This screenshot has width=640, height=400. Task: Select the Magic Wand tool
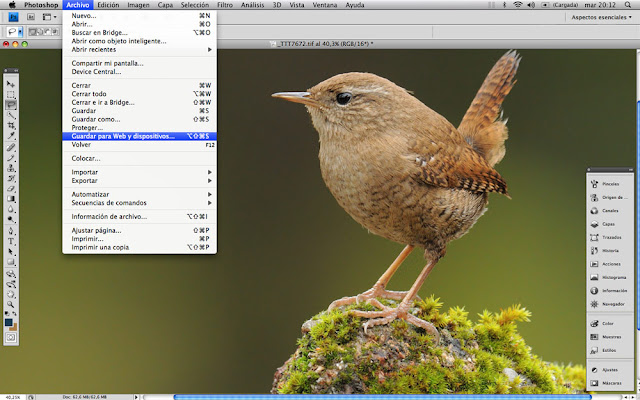(11, 116)
